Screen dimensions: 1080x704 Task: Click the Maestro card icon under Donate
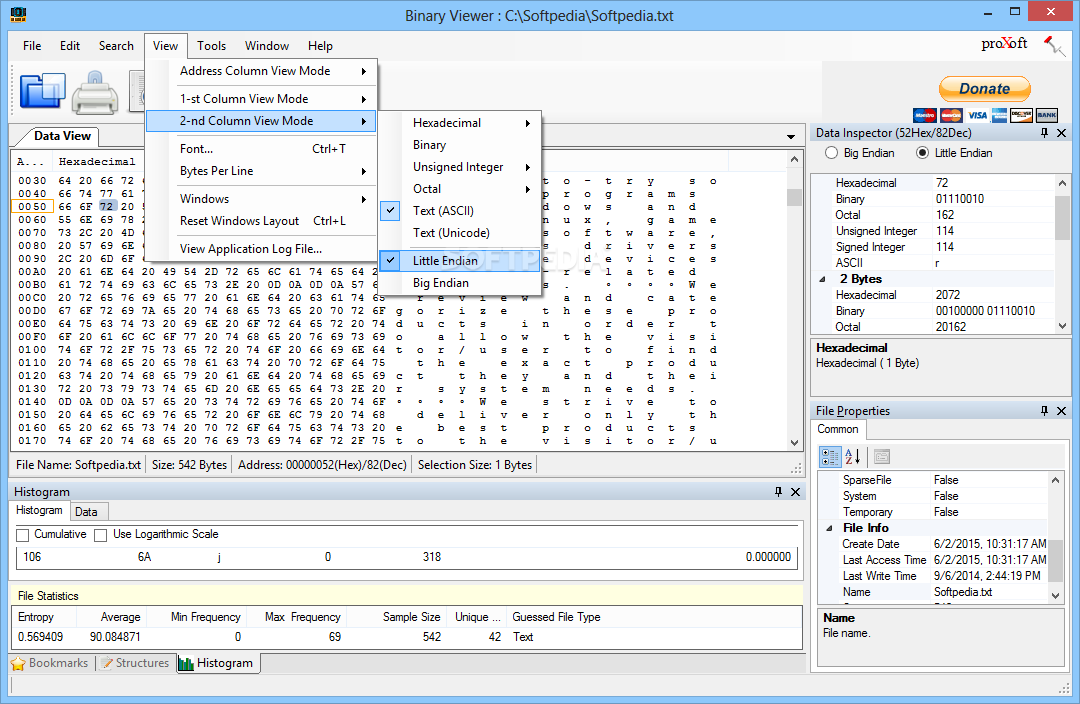(x=924, y=115)
